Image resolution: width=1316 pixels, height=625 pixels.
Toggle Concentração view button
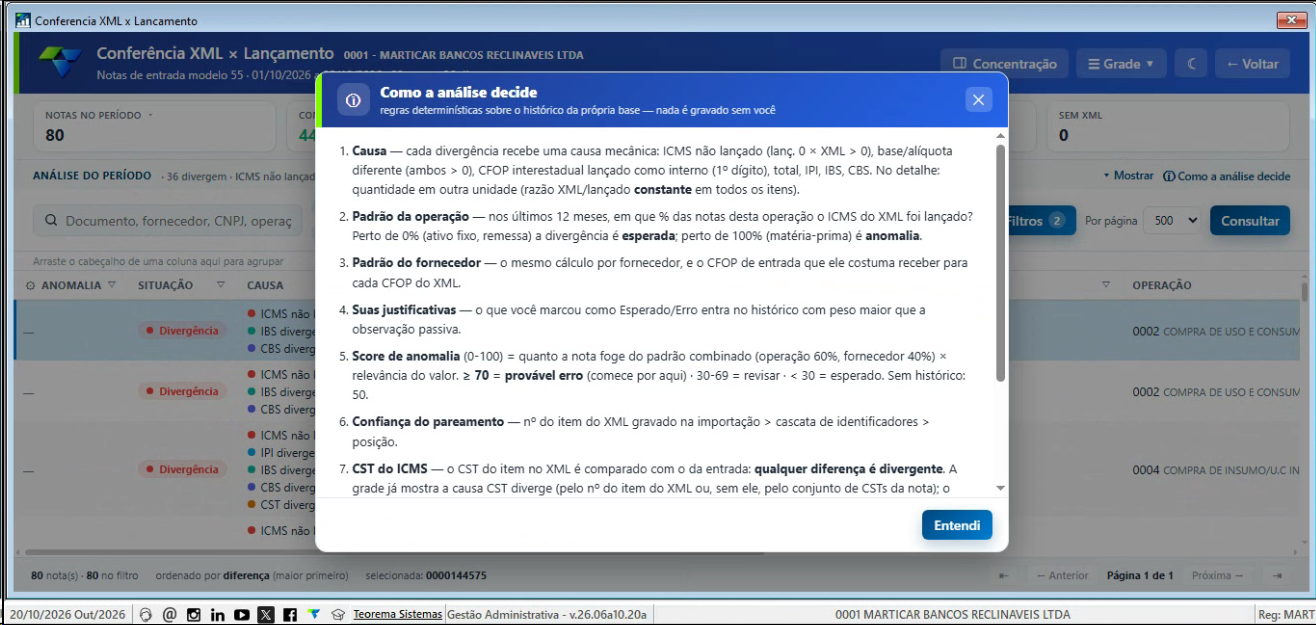tap(1004, 63)
